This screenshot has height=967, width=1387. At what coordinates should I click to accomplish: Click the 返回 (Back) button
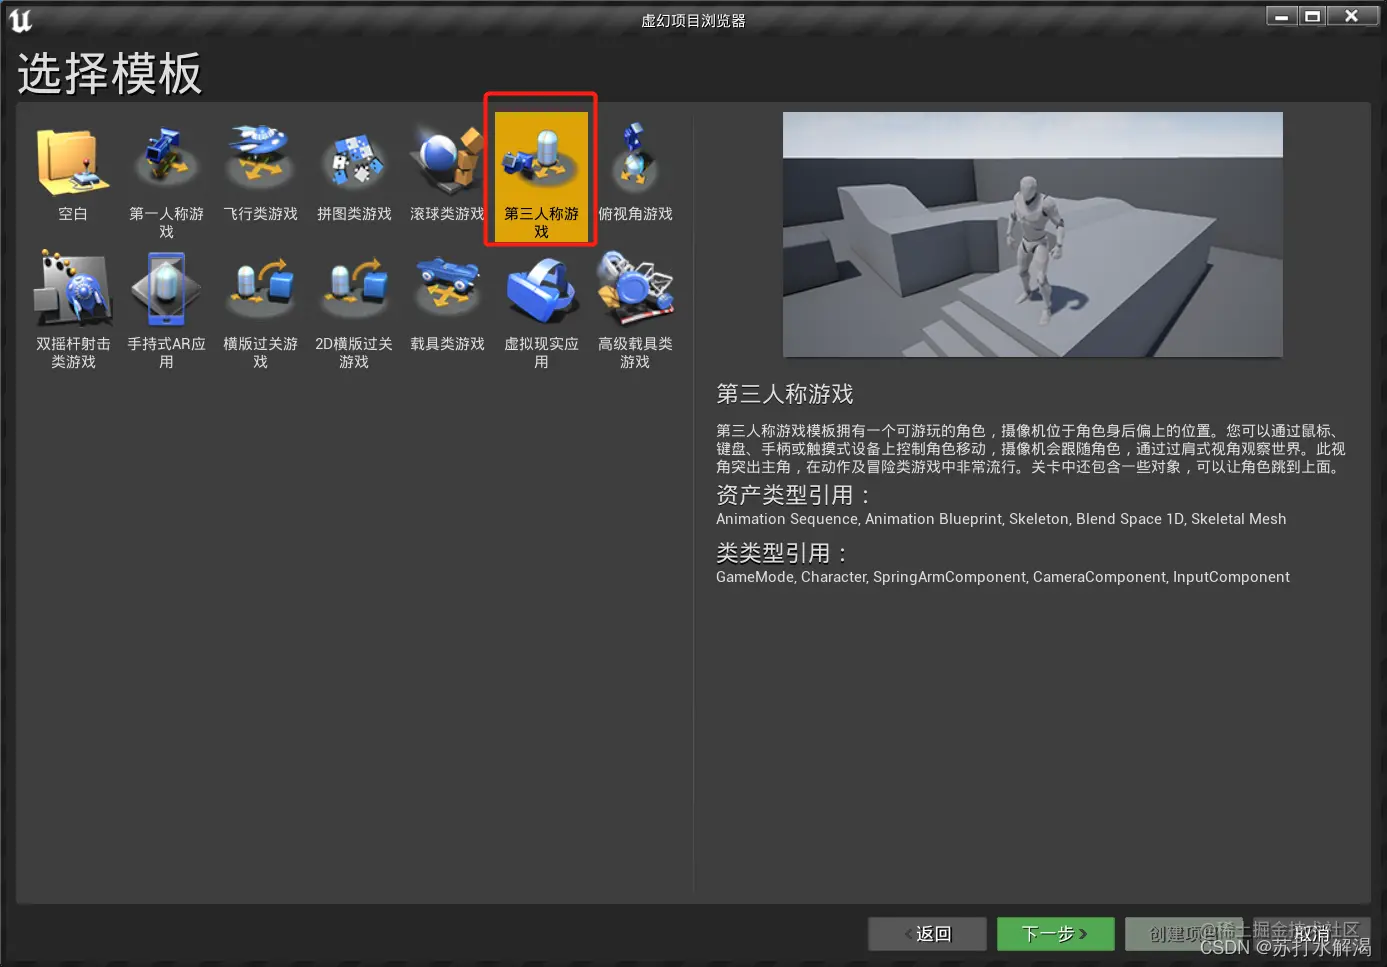(926, 933)
